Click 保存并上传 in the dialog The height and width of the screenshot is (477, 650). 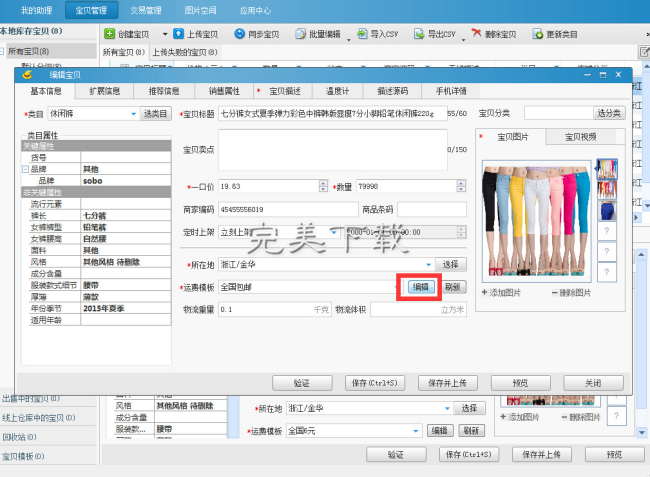click(x=447, y=383)
